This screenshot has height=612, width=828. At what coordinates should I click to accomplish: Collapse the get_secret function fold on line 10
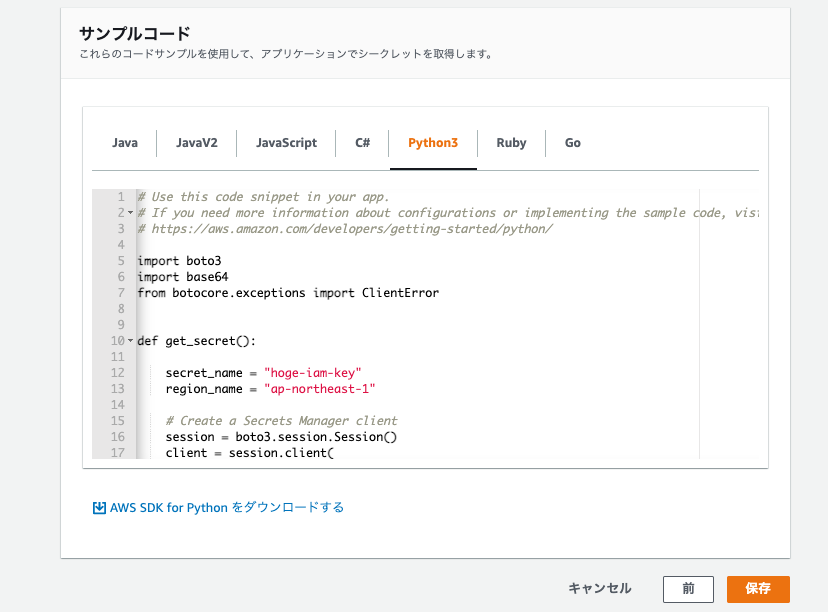pyautogui.click(x=129, y=340)
